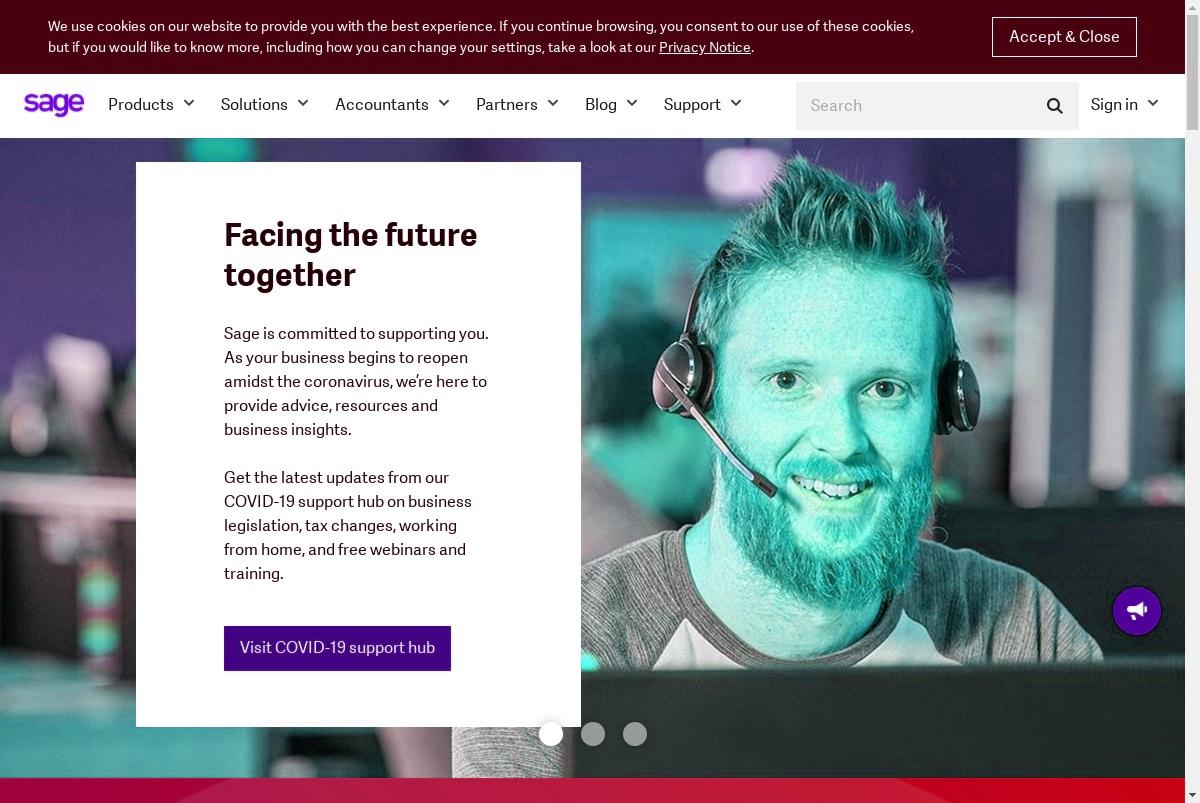Click the Partners chevron icon
The width and height of the screenshot is (1200, 803).
553,103
